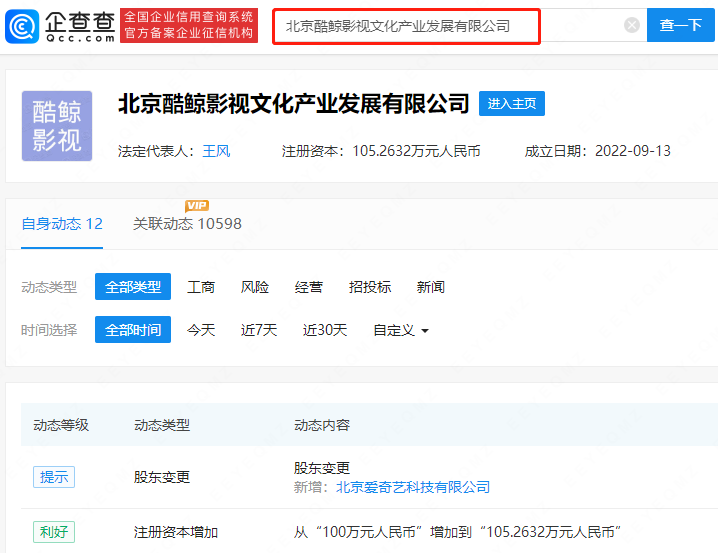The image size is (718, 553).
Task: Click the 动态内容 column header
Action: pyautogui.click(x=322, y=425)
